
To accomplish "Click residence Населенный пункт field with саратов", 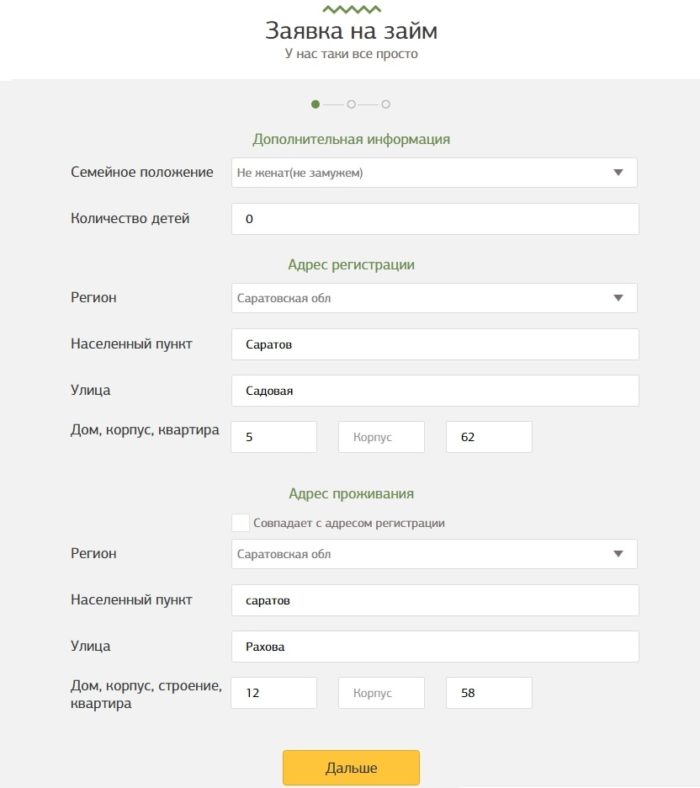I will pyautogui.click(x=434, y=600).
